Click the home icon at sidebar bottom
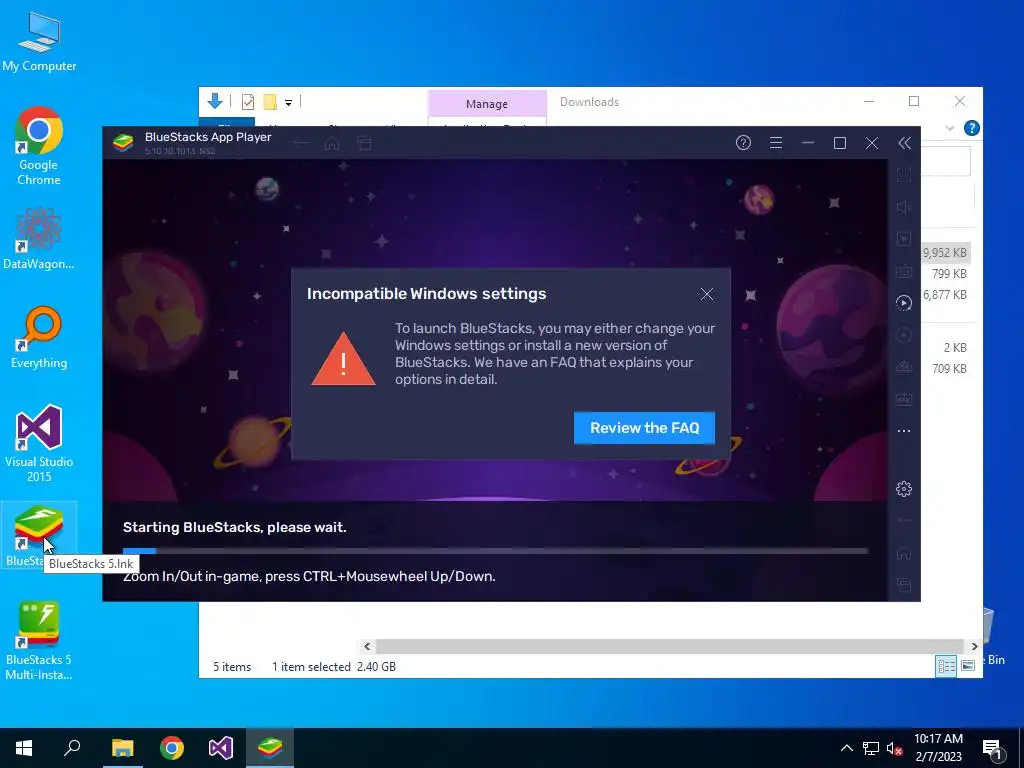Image resolution: width=1024 pixels, height=768 pixels. click(x=904, y=554)
